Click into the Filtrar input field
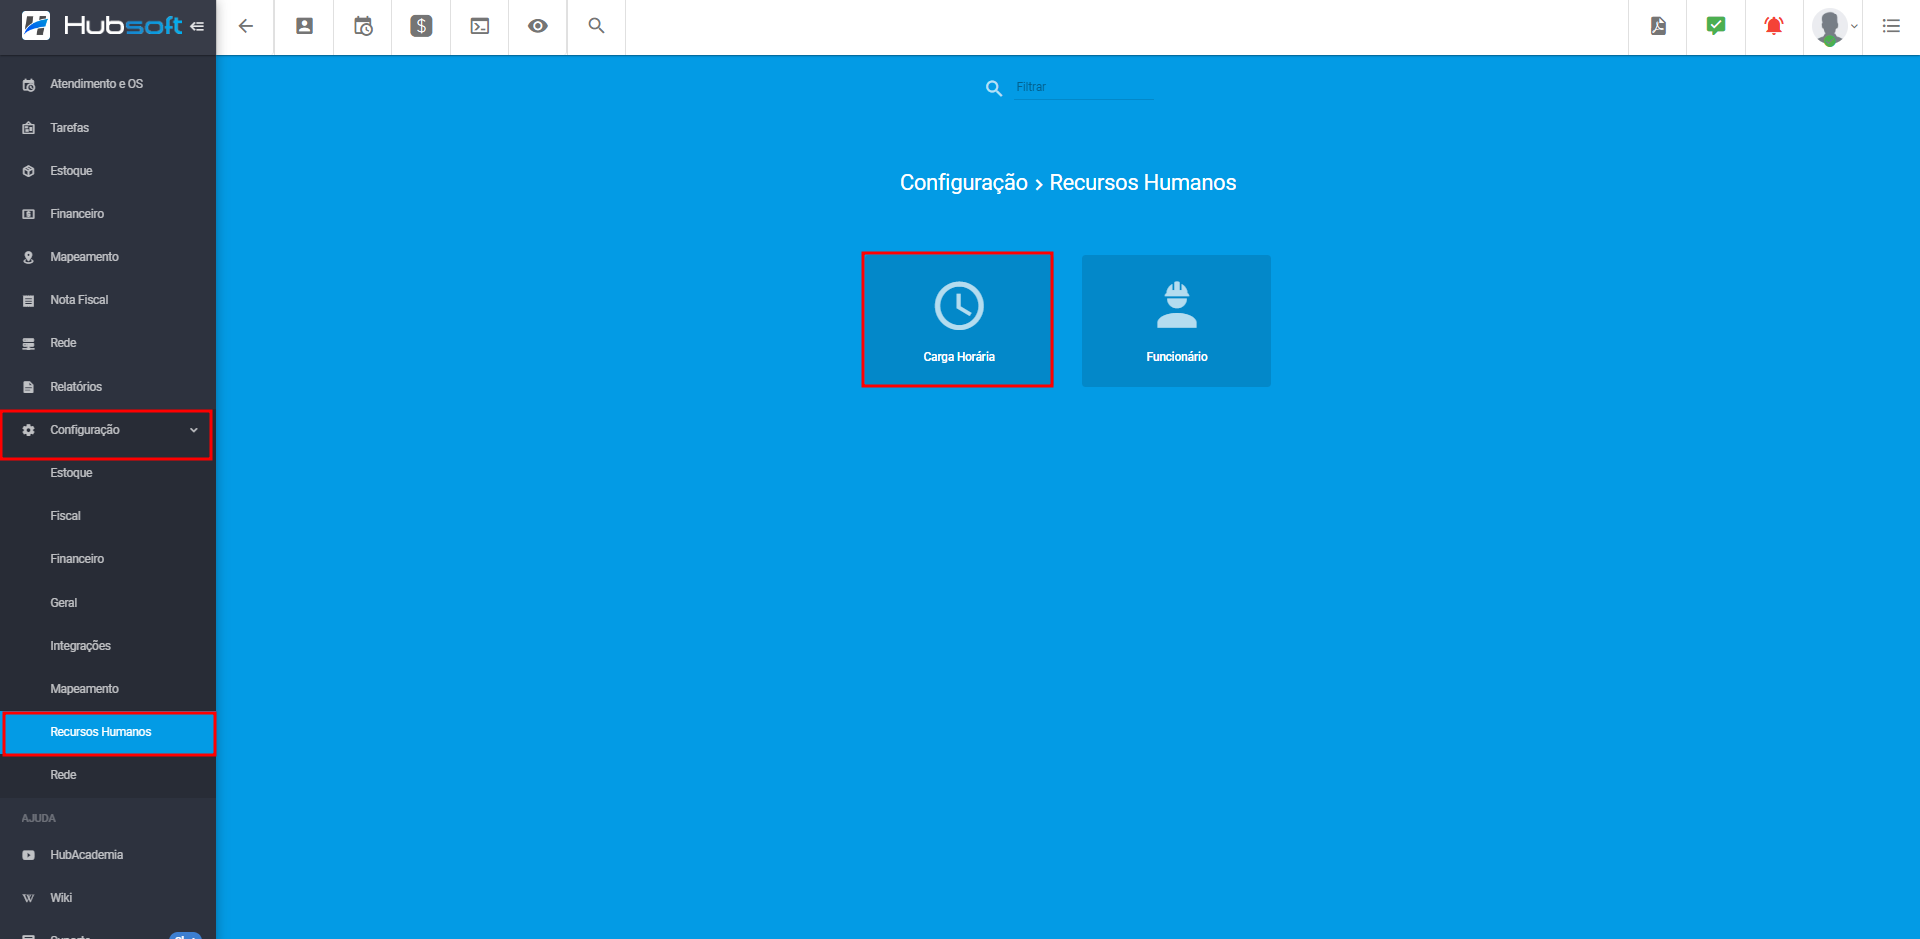This screenshot has width=1920, height=939. click(x=1084, y=87)
